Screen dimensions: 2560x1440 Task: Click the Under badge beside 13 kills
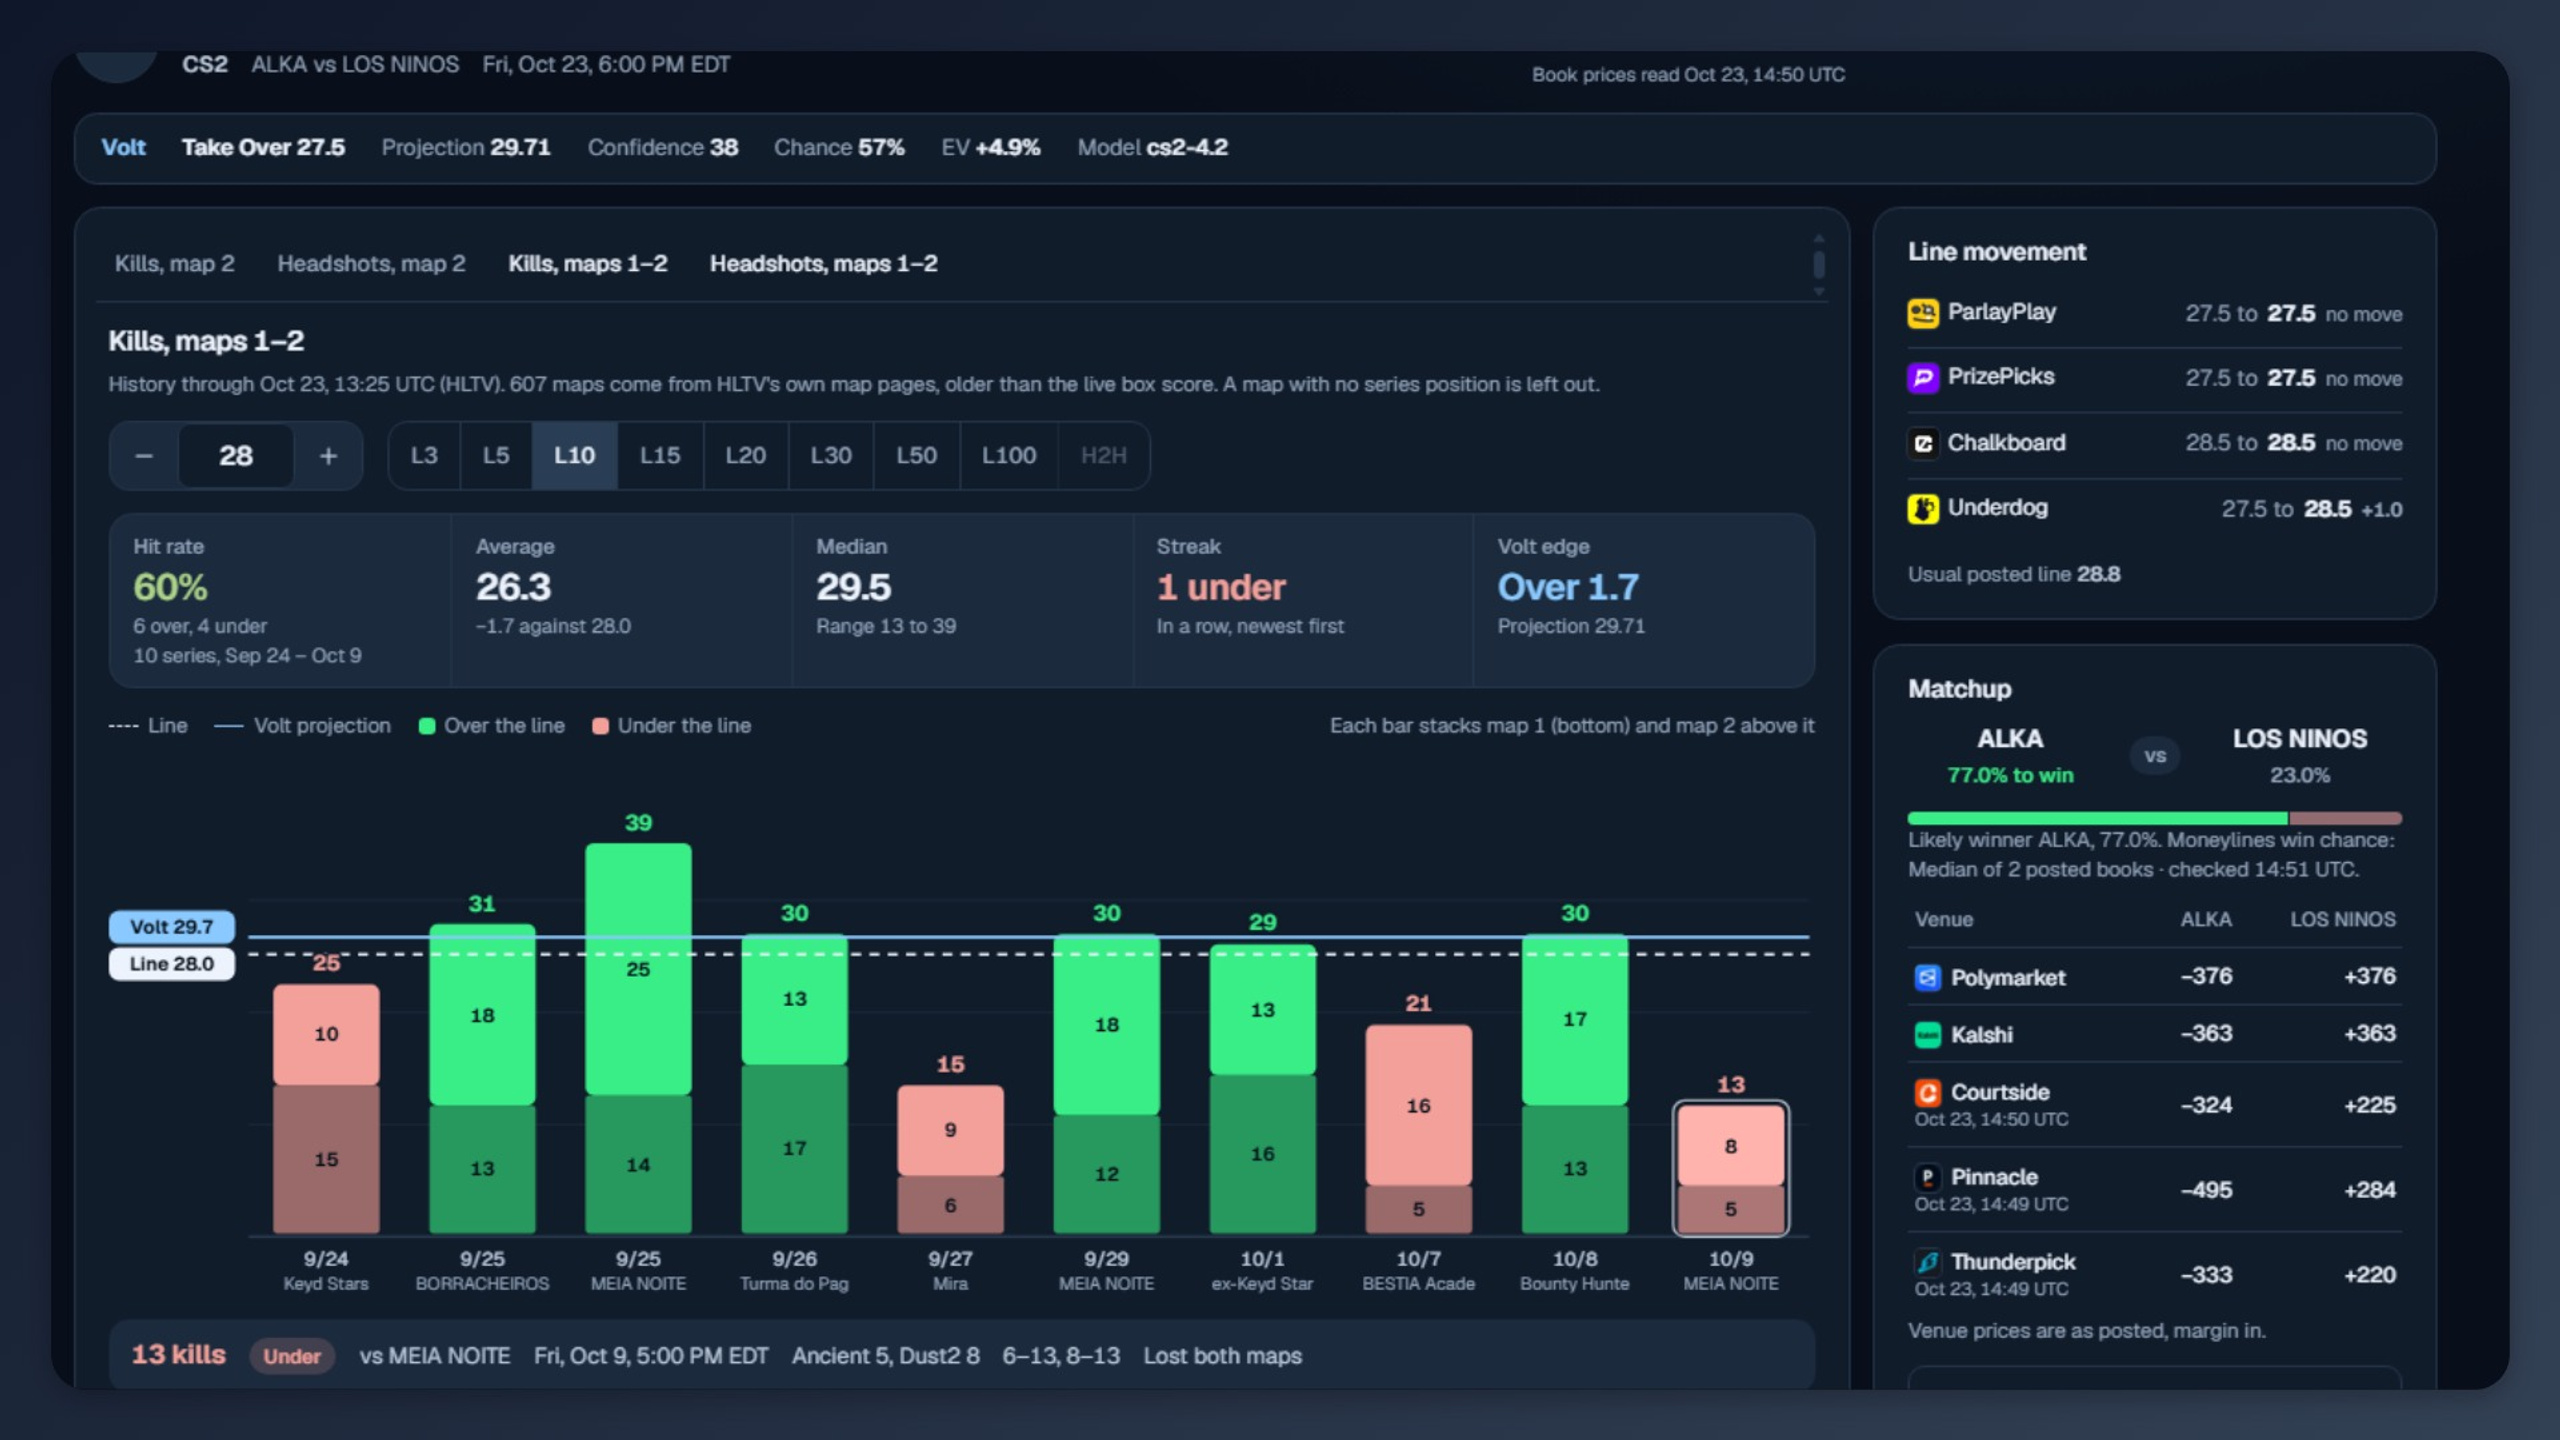291,1357
